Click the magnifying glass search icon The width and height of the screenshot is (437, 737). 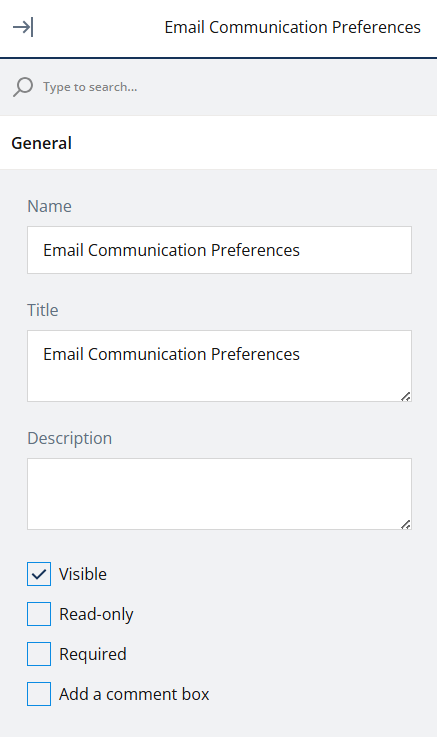point(23,87)
